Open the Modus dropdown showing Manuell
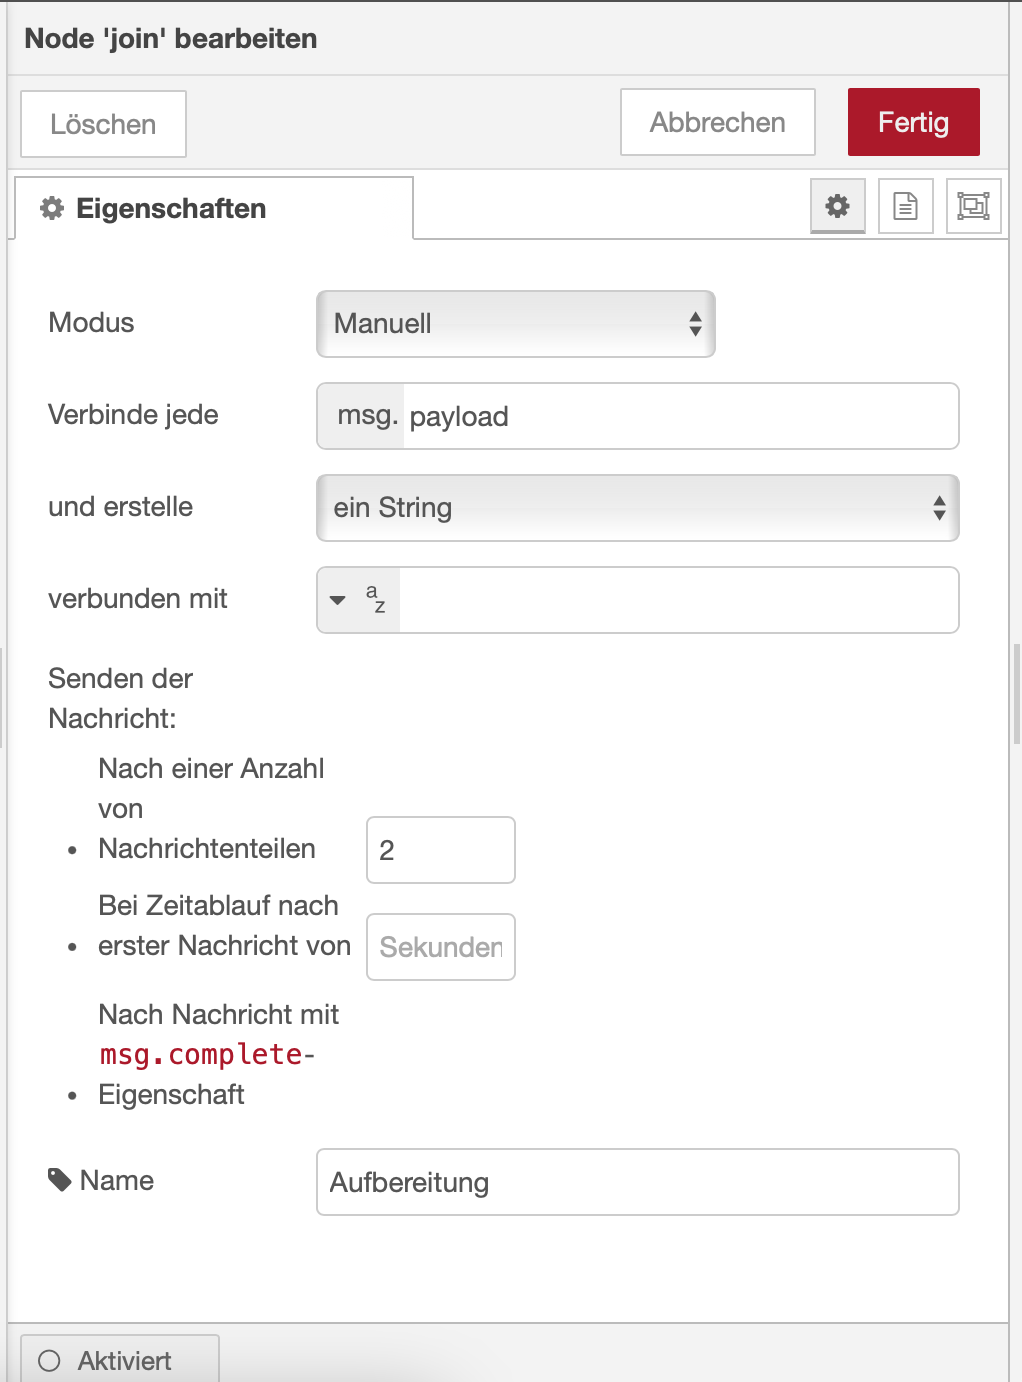 pyautogui.click(x=515, y=324)
